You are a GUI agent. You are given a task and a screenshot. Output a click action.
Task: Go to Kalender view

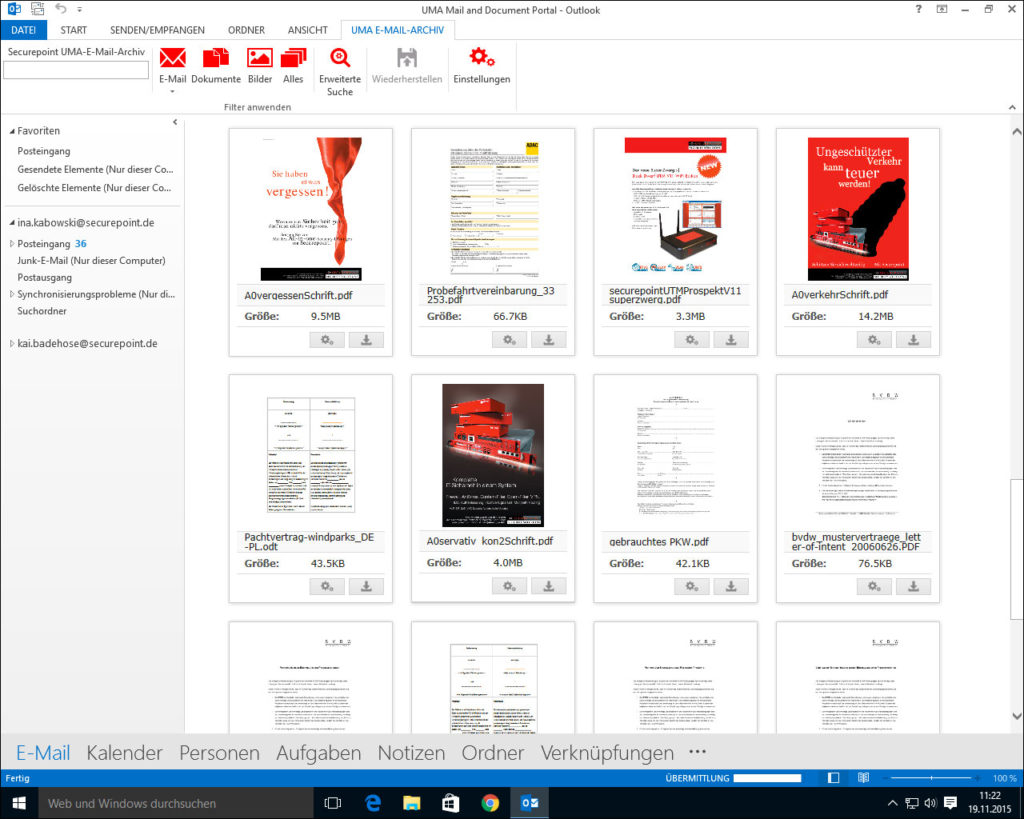(x=124, y=753)
